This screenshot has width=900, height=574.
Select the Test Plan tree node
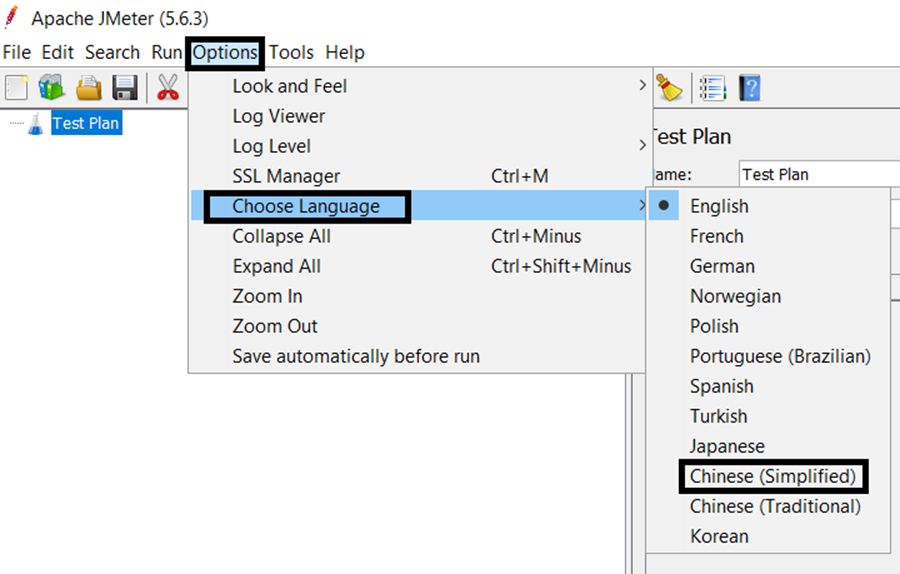coord(85,123)
